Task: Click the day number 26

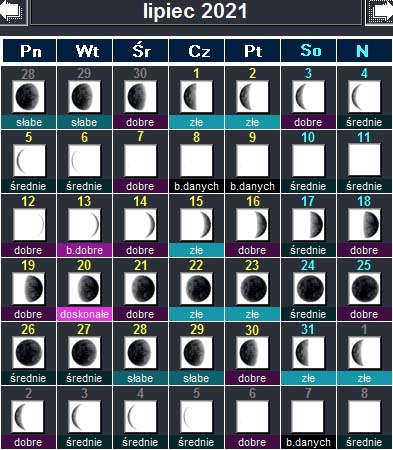Action: (x=28, y=329)
